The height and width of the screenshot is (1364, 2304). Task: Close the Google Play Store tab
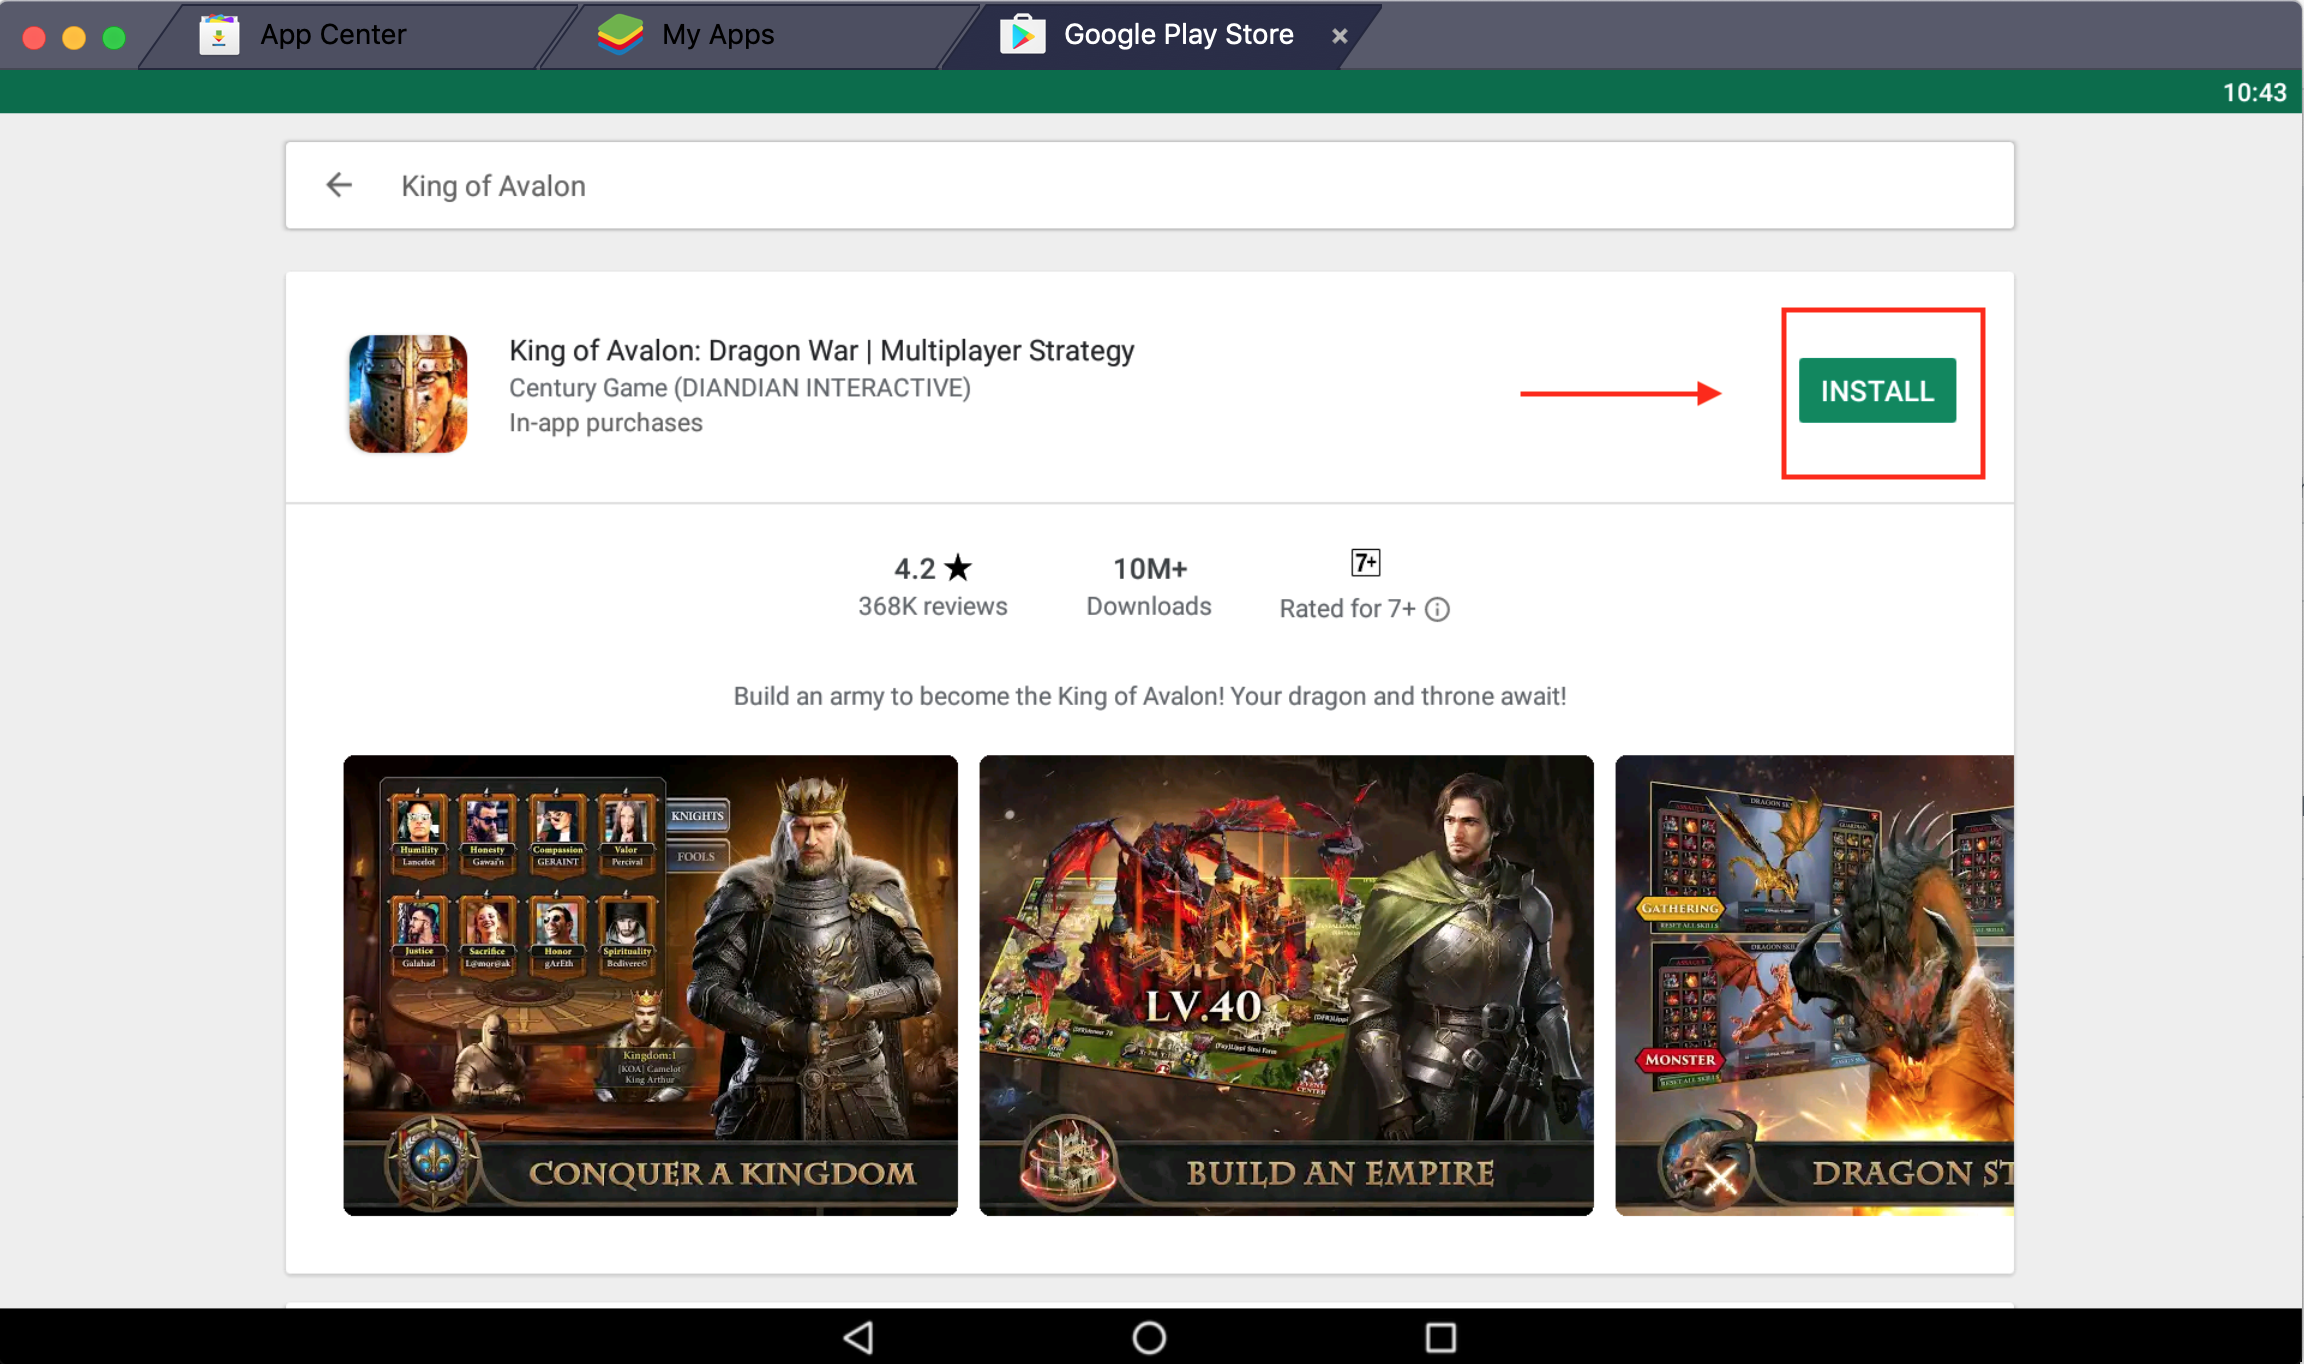pos(1339,36)
